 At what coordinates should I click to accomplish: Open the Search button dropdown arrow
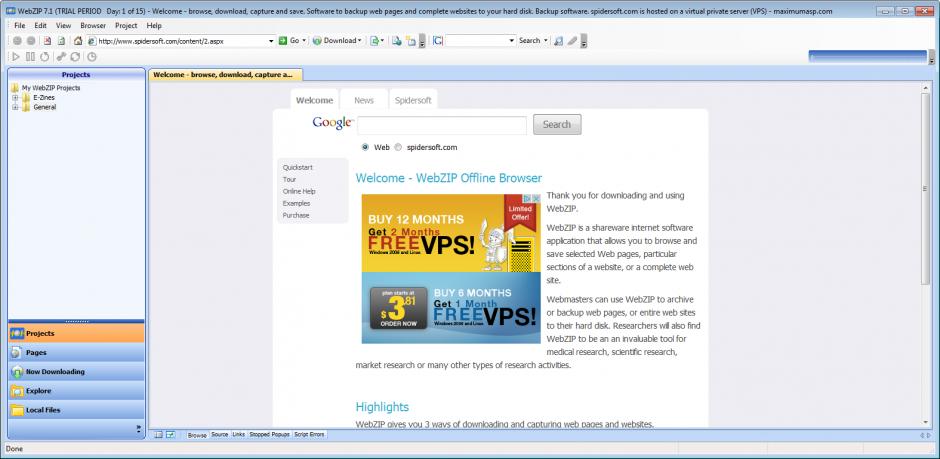[546, 41]
